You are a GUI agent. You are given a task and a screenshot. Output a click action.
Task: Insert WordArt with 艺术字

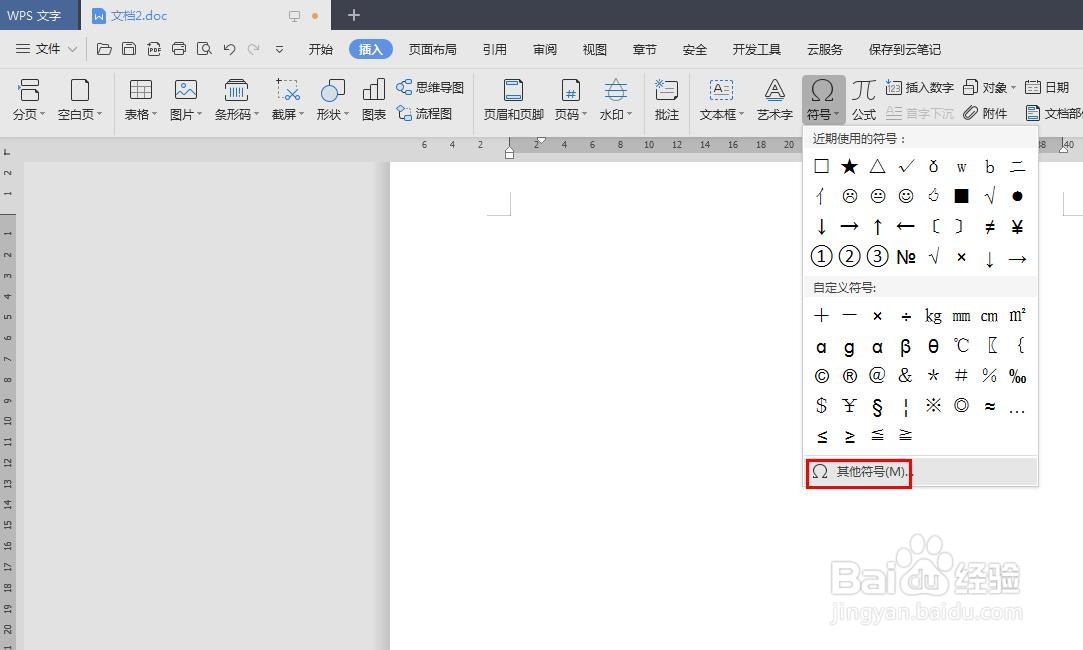774,100
